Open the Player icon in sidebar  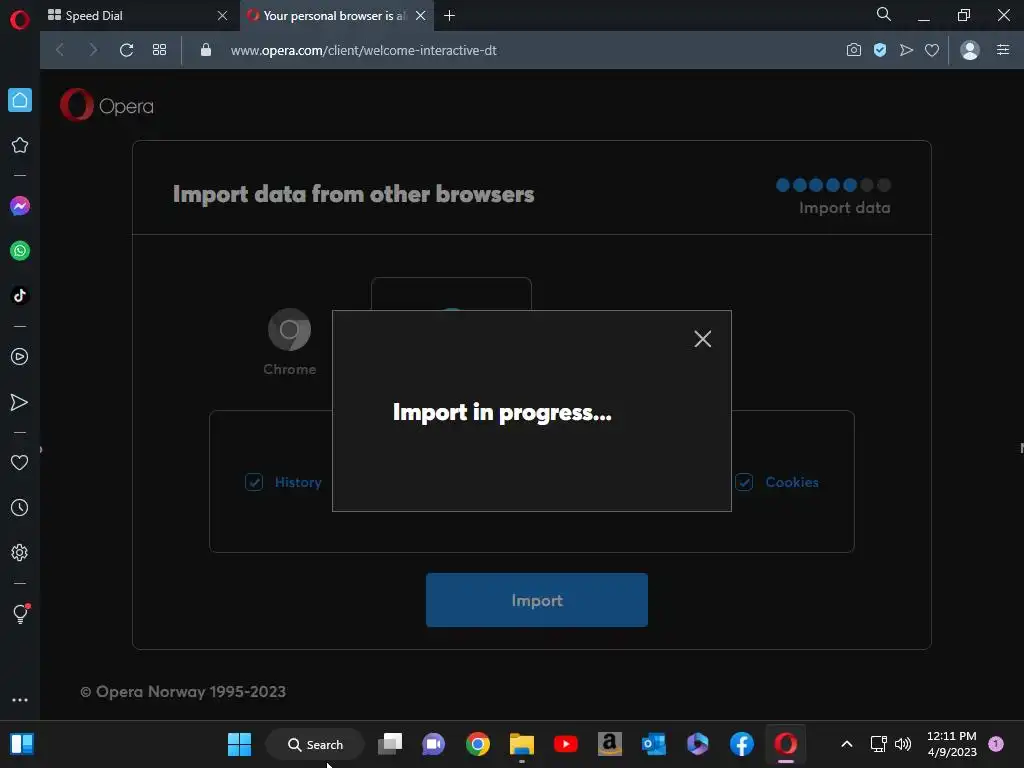point(20,357)
